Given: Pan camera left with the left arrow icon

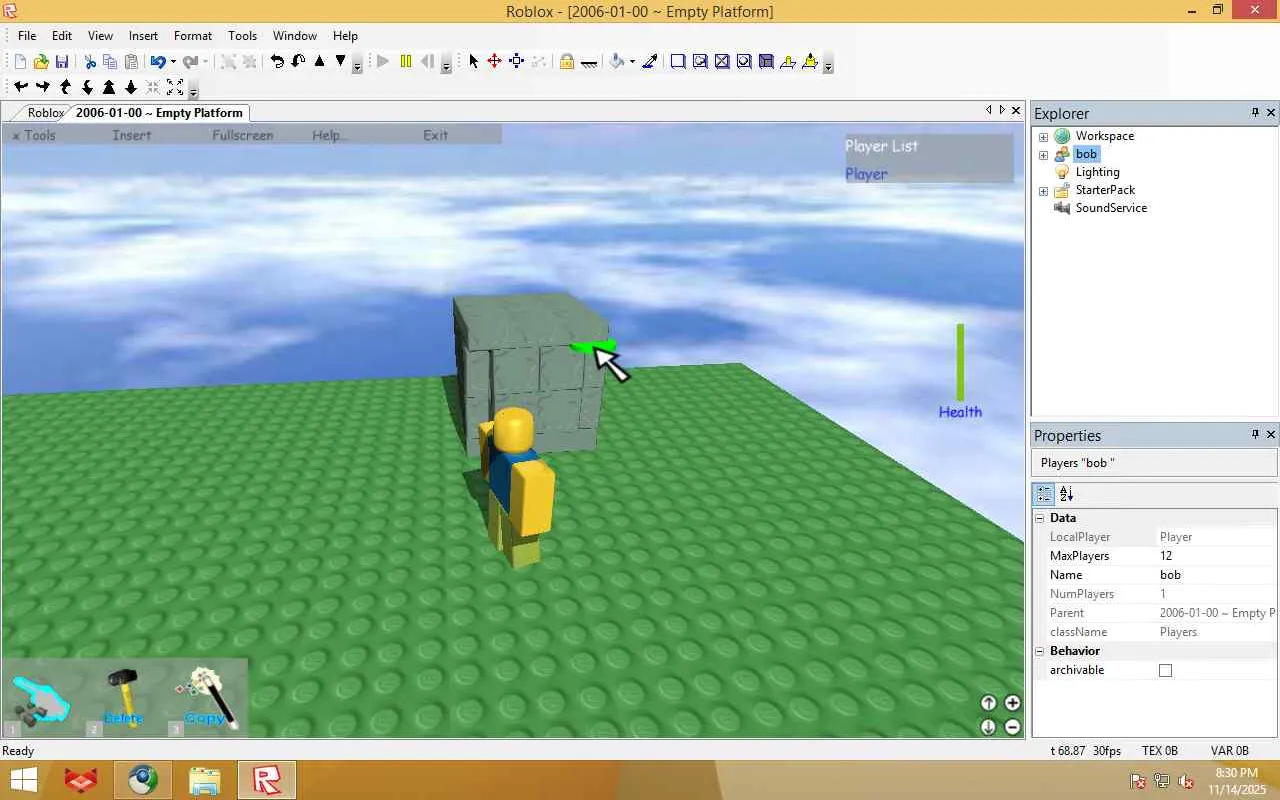Looking at the screenshot, I should [21, 88].
